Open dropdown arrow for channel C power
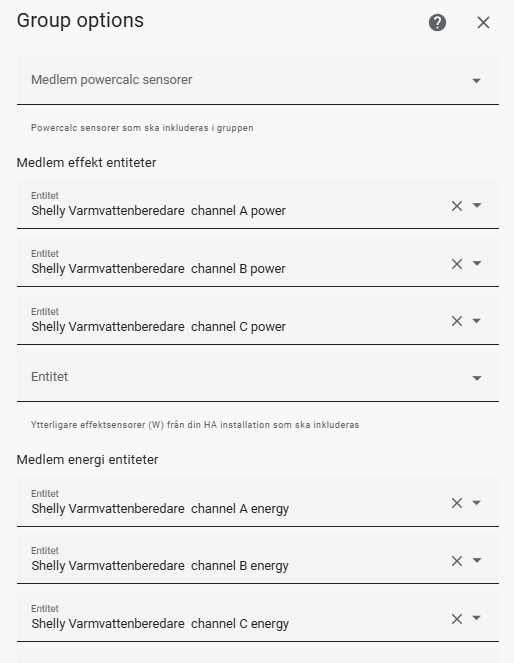 [x=477, y=321]
